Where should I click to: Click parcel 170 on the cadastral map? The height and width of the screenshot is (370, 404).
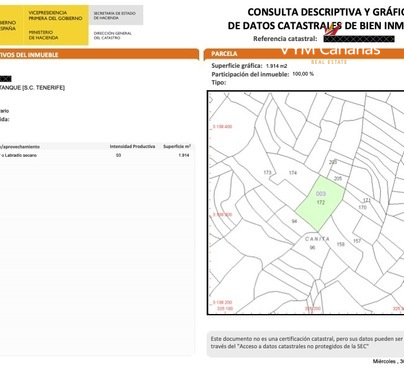[x=362, y=207]
